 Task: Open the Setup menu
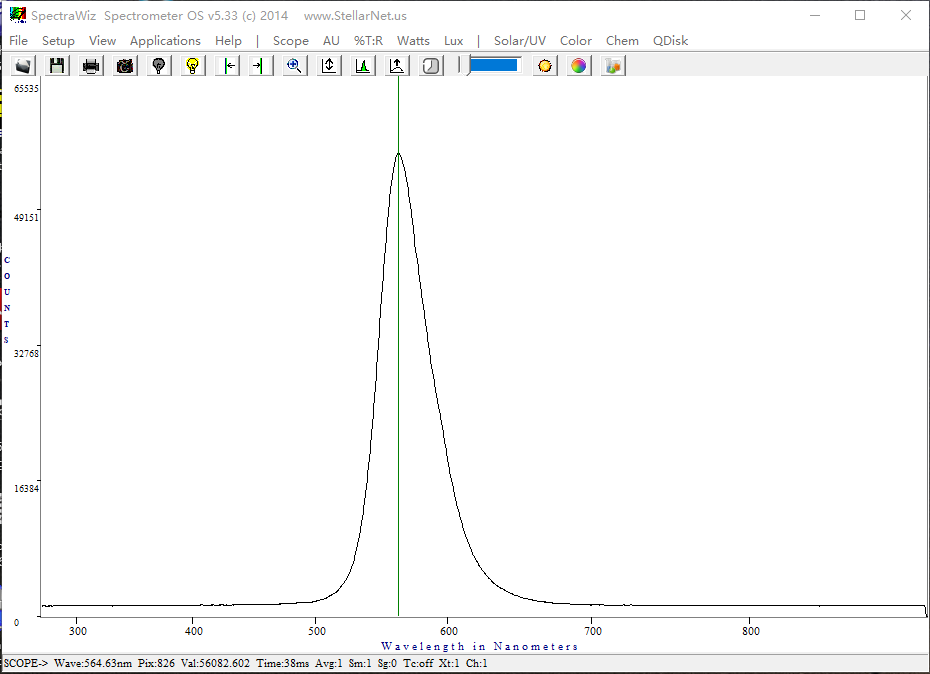(58, 41)
